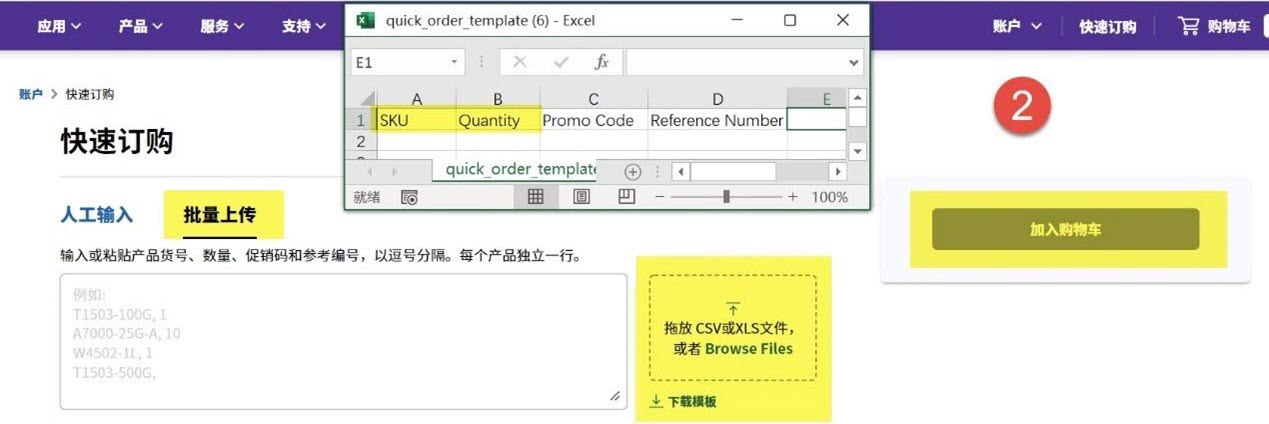Switch to Page Layout view icon
The width and height of the screenshot is (1269, 424).
[x=581, y=197]
